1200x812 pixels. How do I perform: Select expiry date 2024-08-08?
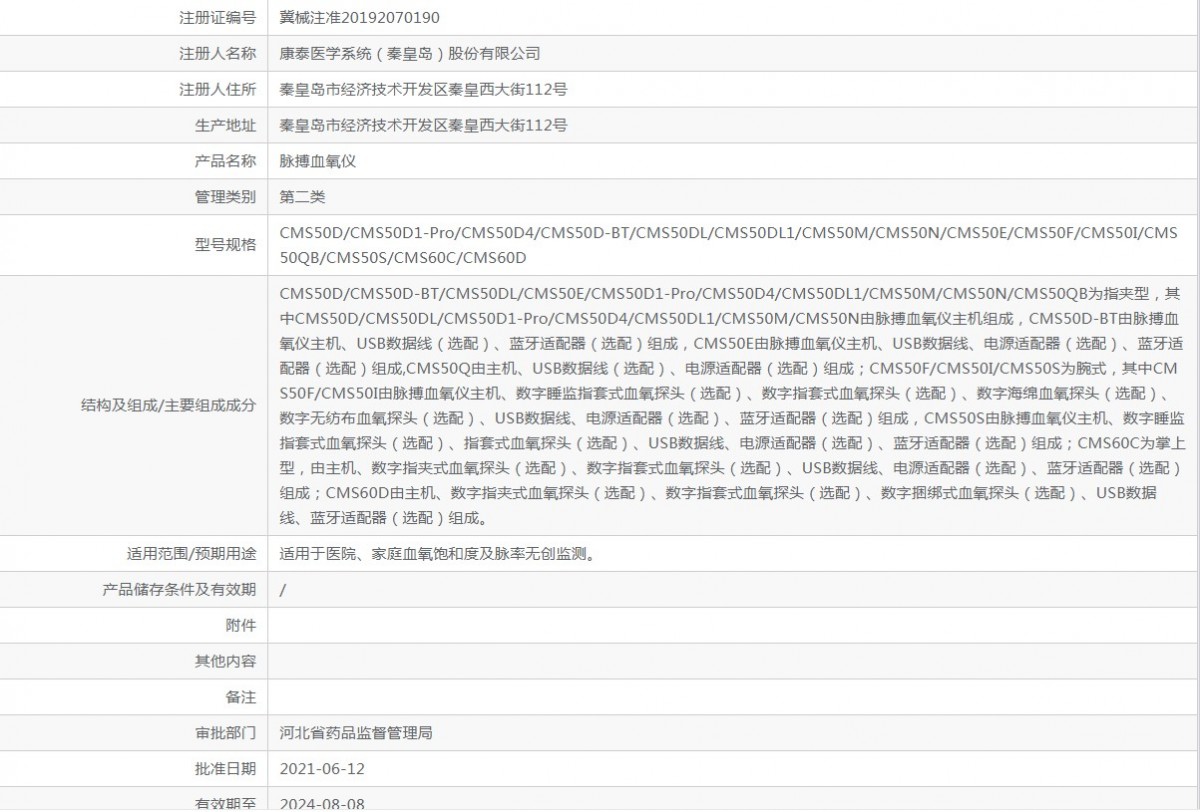click(322, 803)
